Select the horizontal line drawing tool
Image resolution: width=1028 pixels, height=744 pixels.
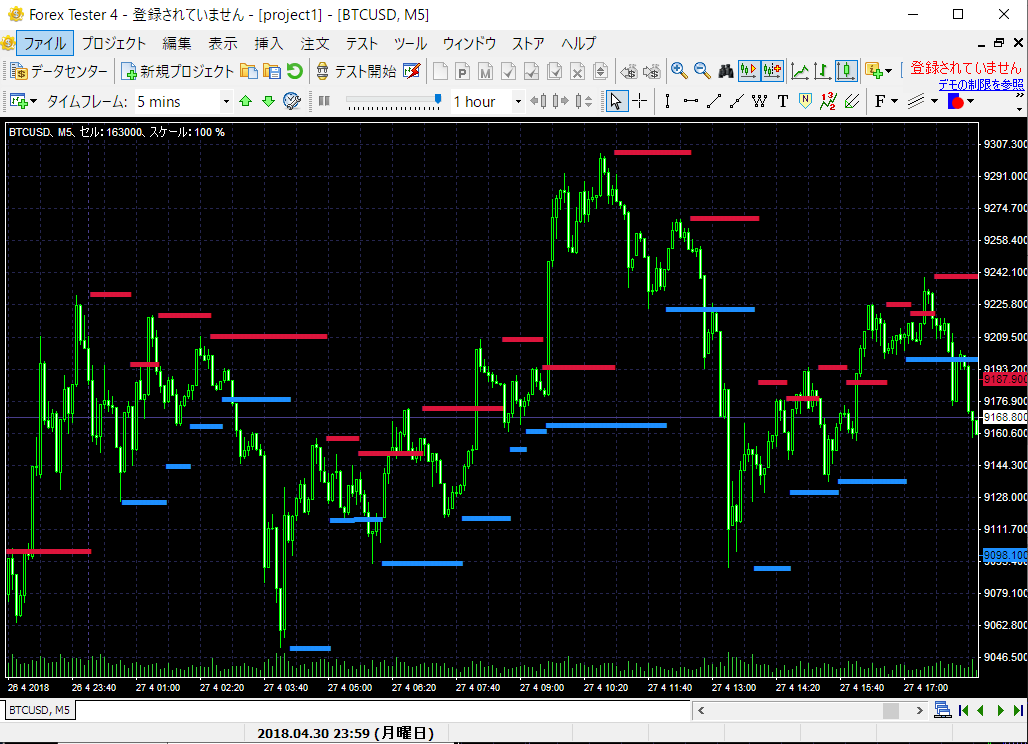click(x=690, y=102)
